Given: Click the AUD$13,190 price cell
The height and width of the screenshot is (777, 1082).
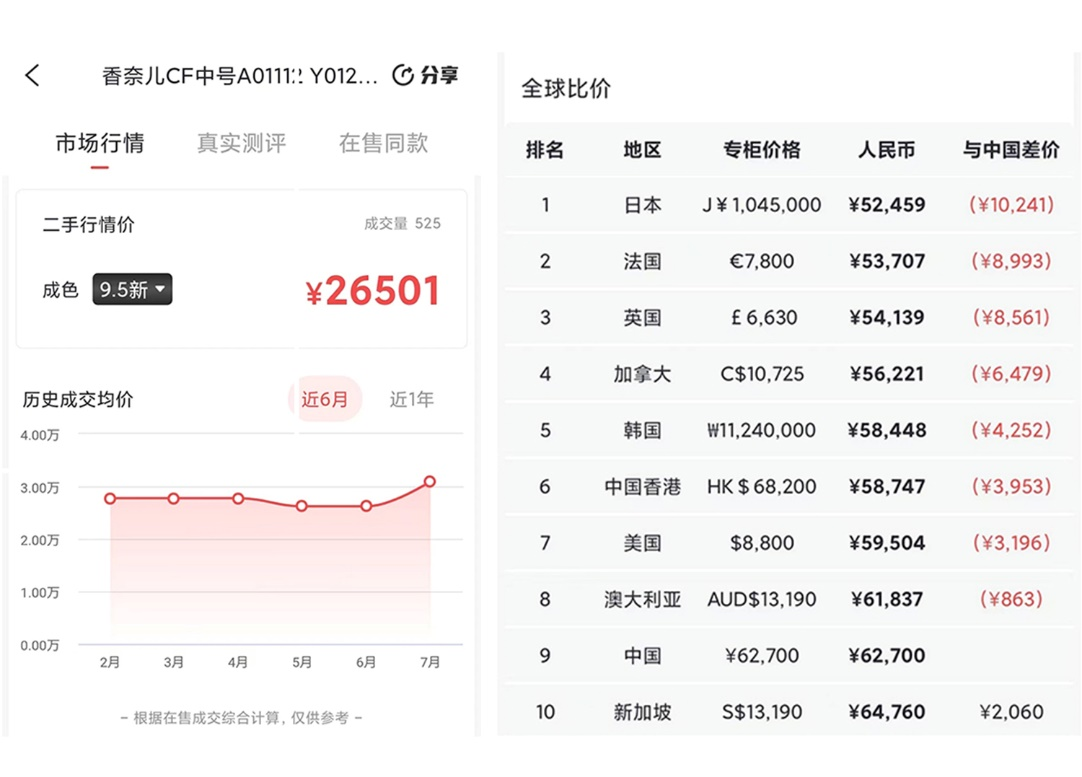Looking at the screenshot, I should pyautogui.click(x=762, y=600).
